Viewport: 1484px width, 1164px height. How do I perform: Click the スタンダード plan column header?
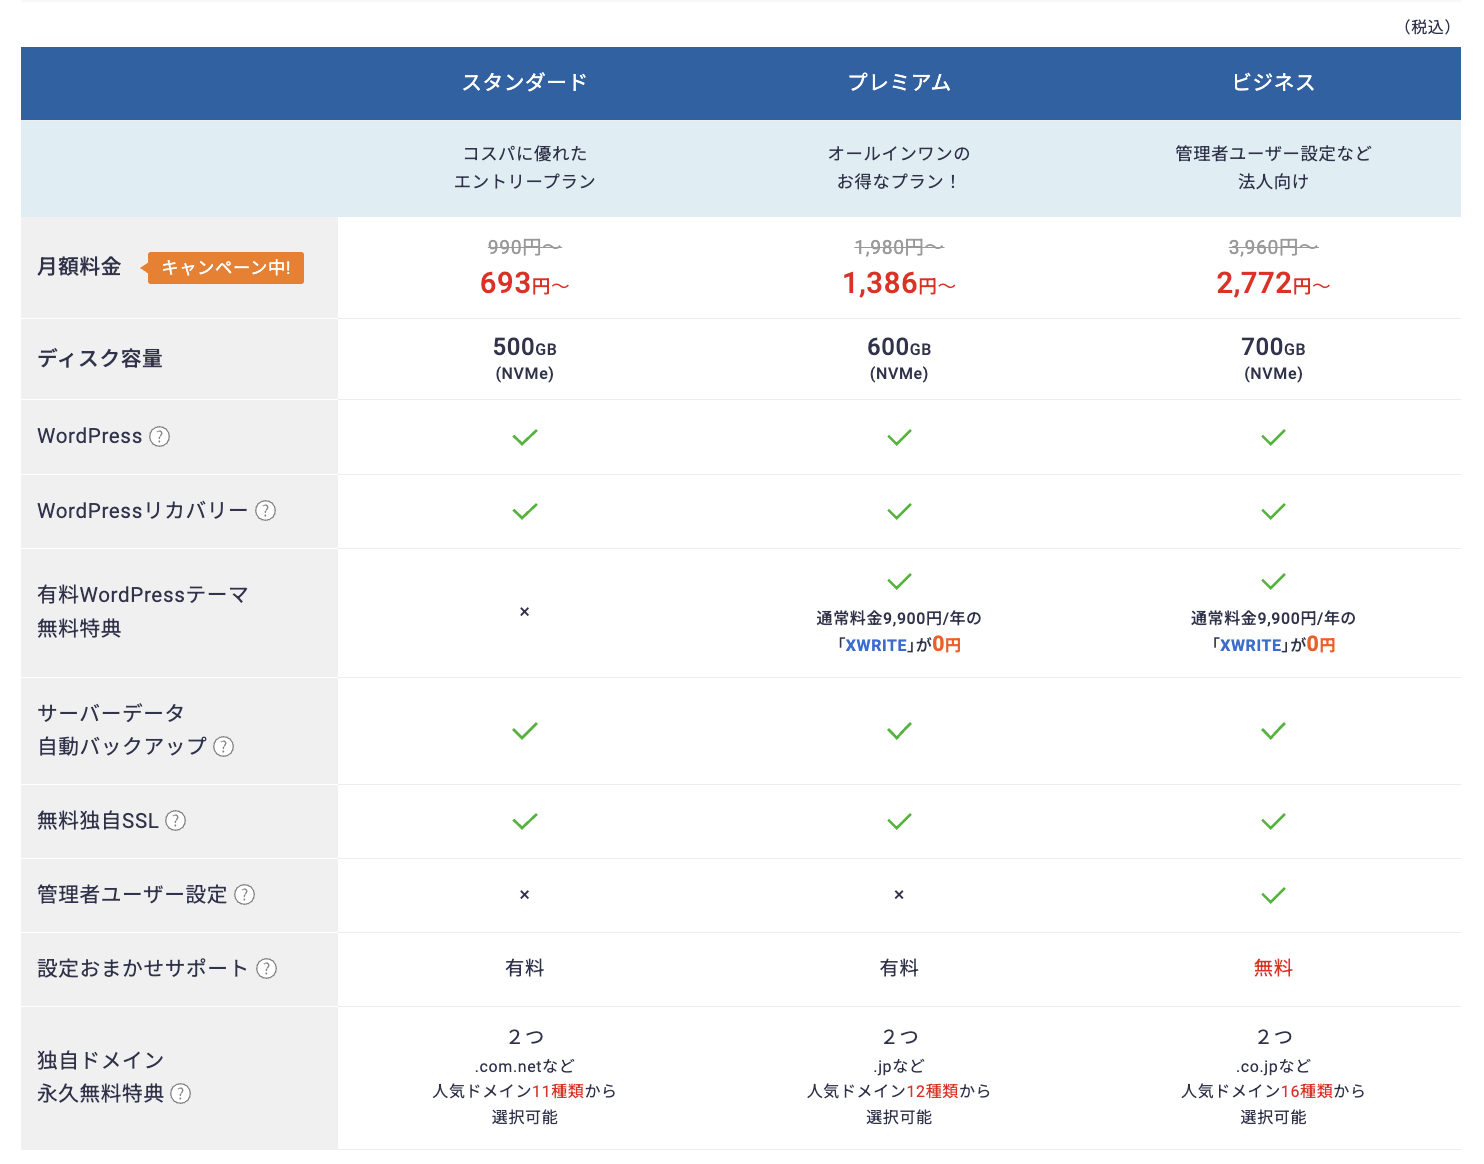[x=524, y=83]
